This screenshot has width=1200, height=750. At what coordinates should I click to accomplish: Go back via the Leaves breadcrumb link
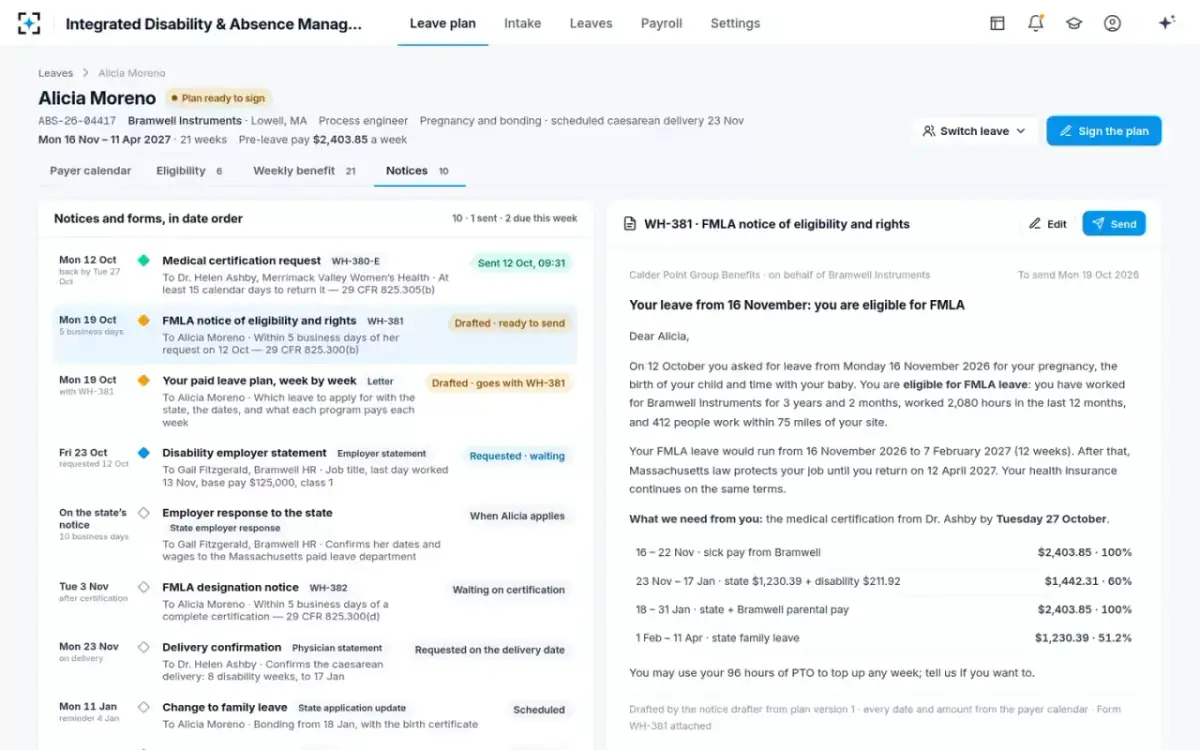point(56,73)
